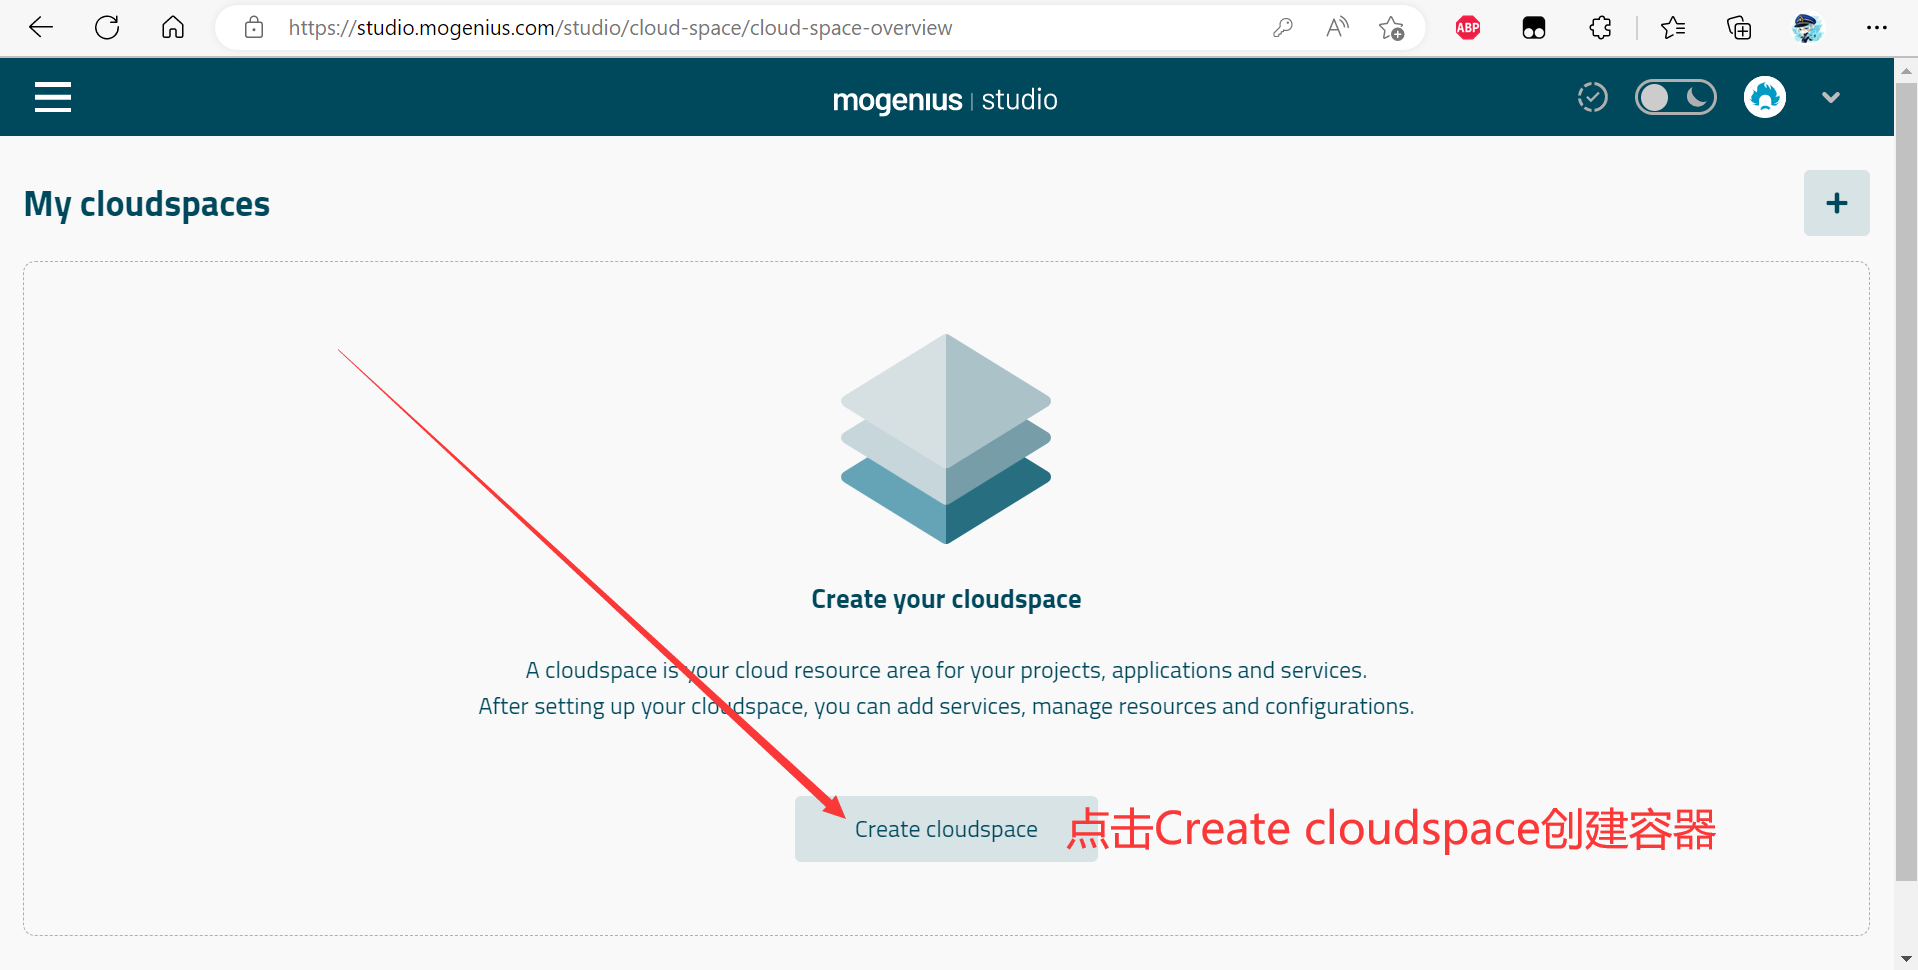Open the ABP Adblock Plus extension

tap(1468, 28)
